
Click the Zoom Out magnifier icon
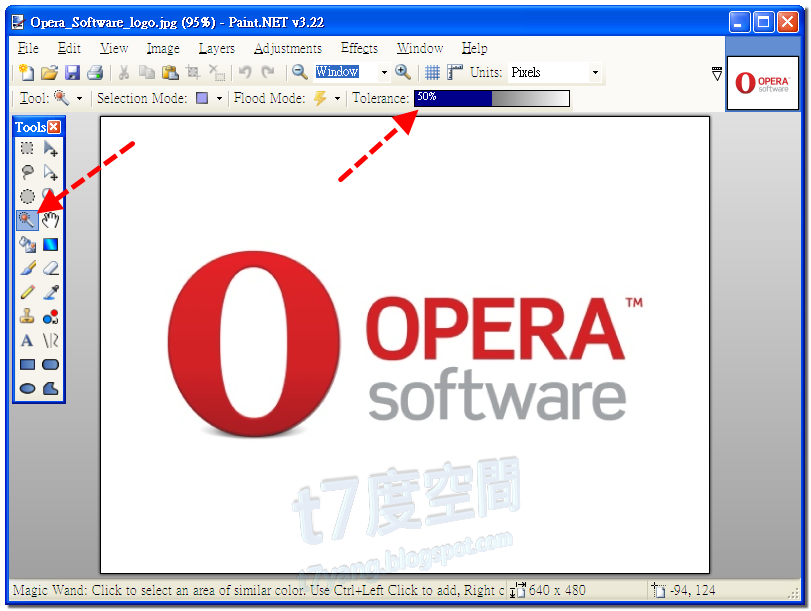300,72
